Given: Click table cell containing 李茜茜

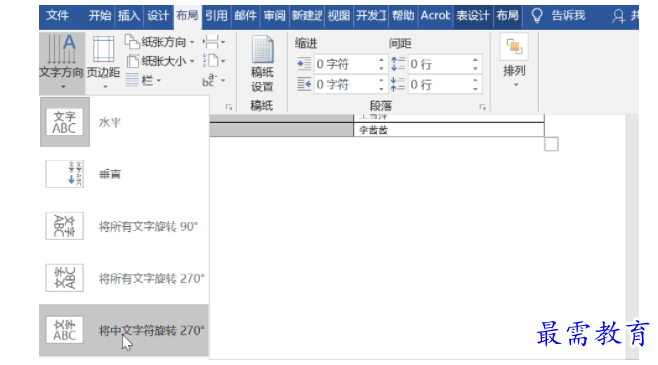Looking at the screenshot, I should (x=449, y=130).
